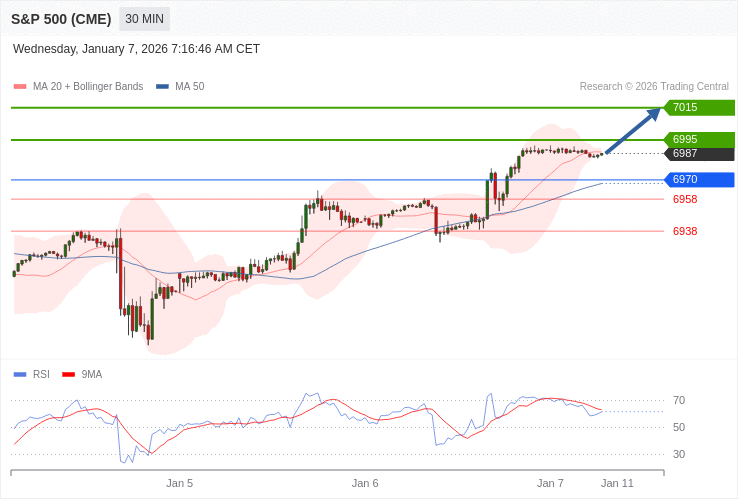
Task: Click the 9MA legend label
Action: (92, 375)
